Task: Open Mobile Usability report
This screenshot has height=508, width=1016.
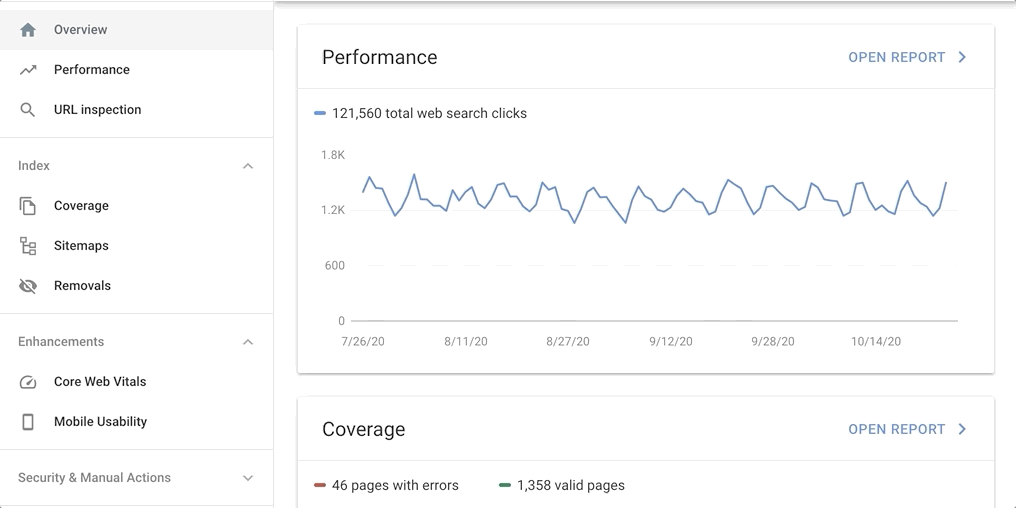Action: pyautogui.click(x=136, y=422)
